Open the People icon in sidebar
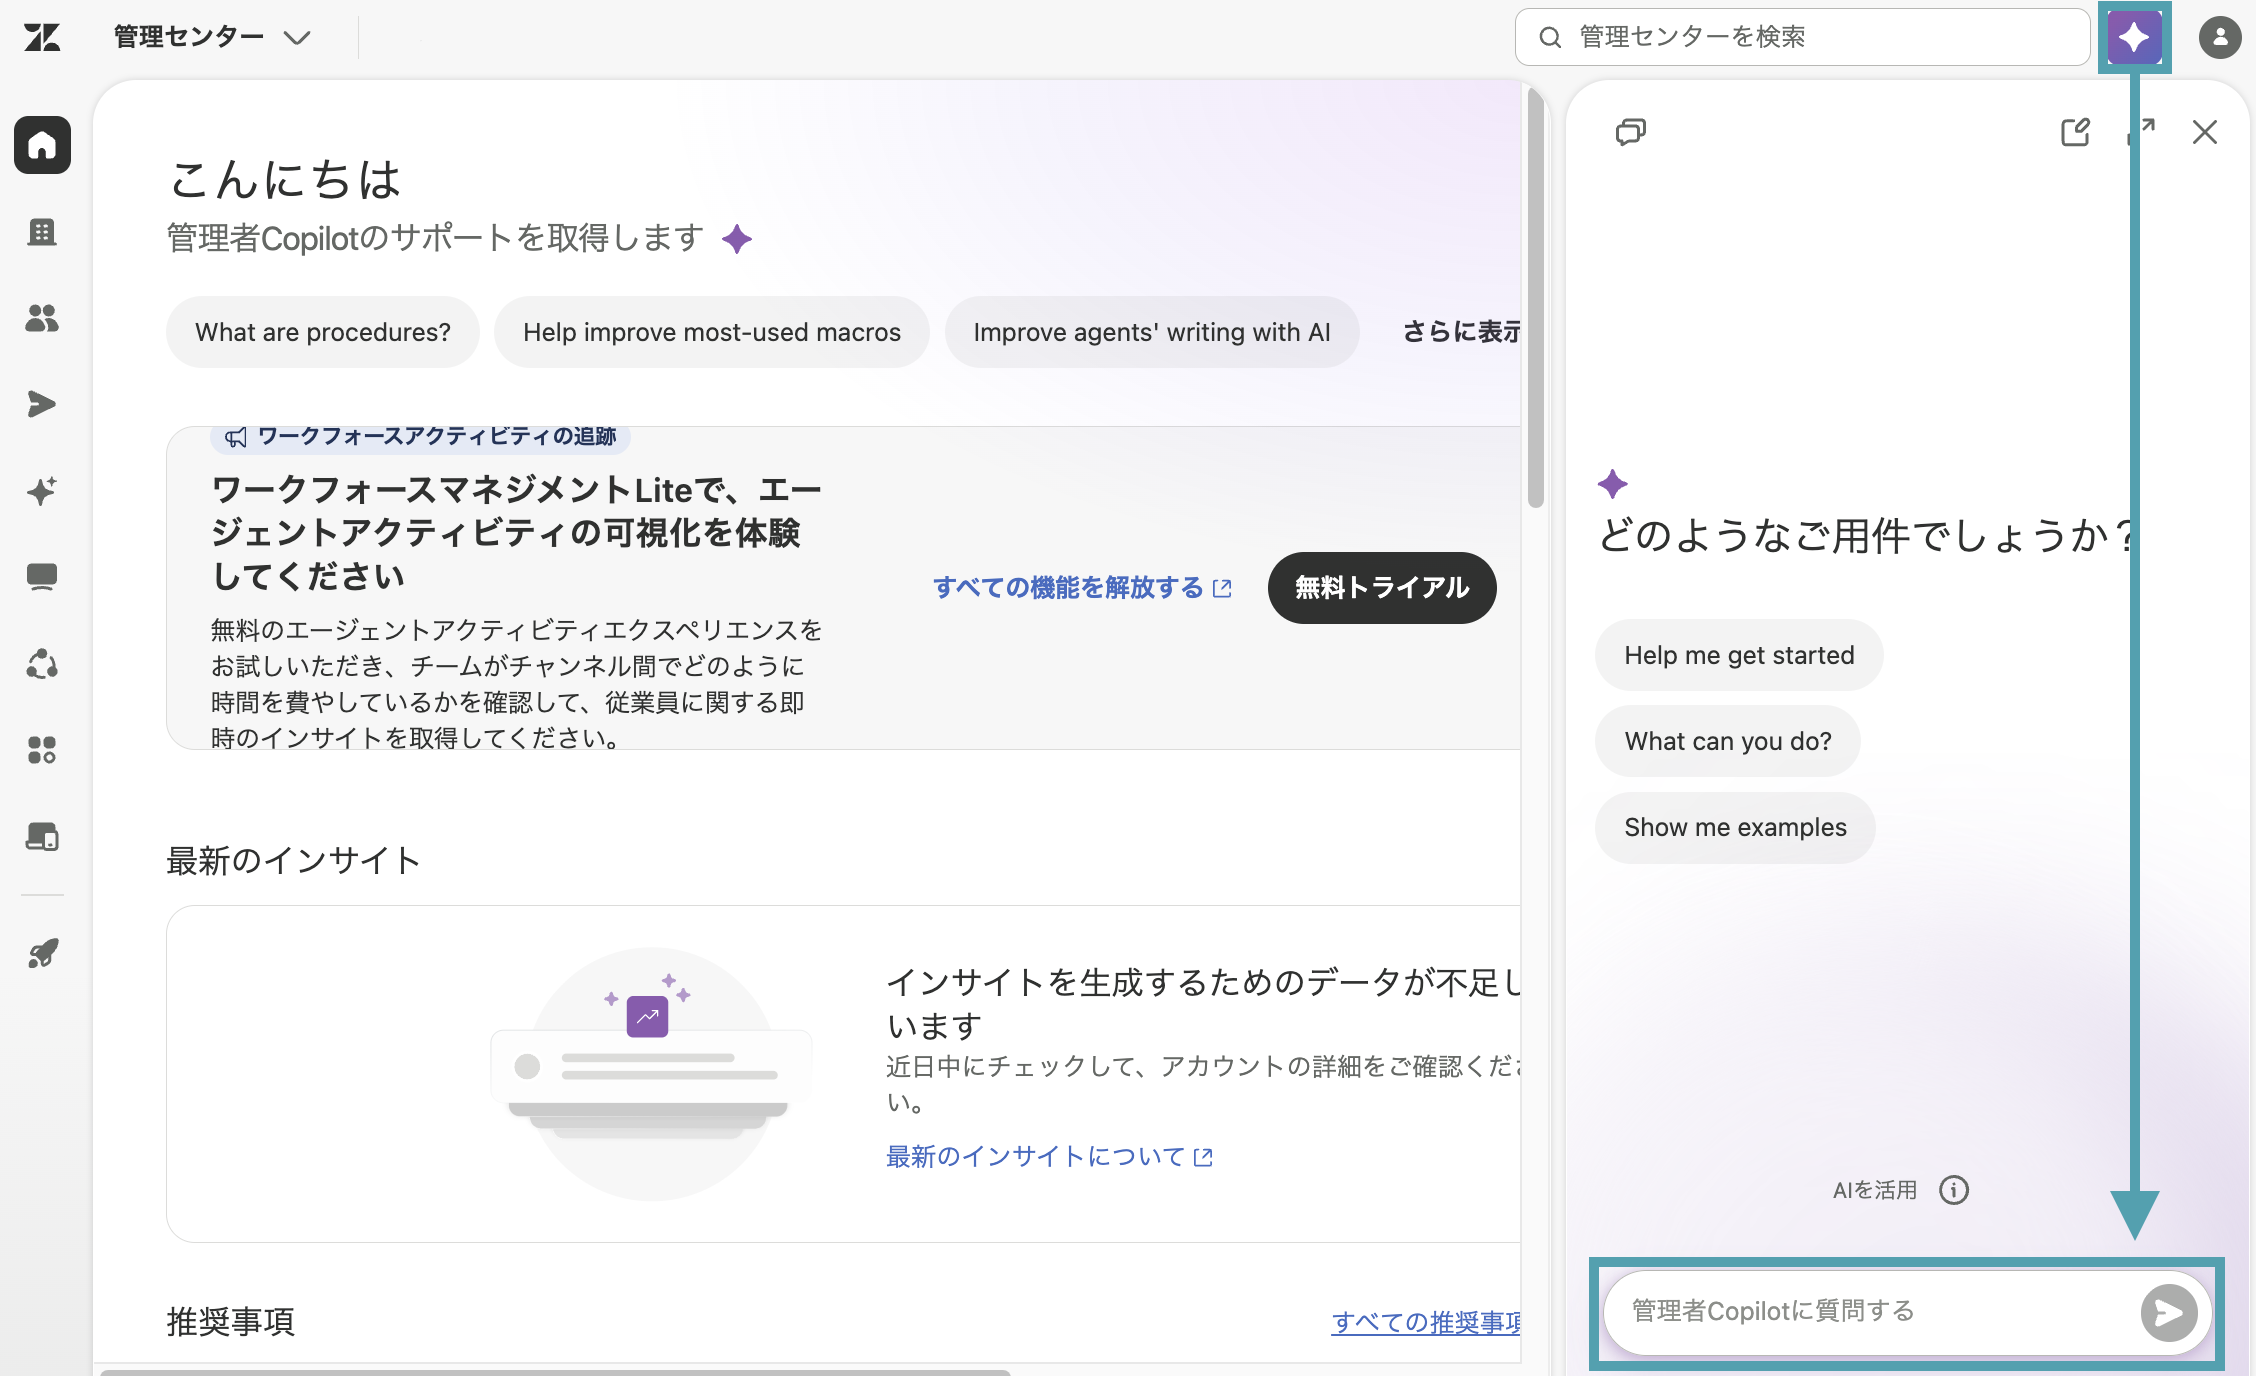This screenshot has height=1376, width=2256. pyautogui.click(x=42, y=318)
